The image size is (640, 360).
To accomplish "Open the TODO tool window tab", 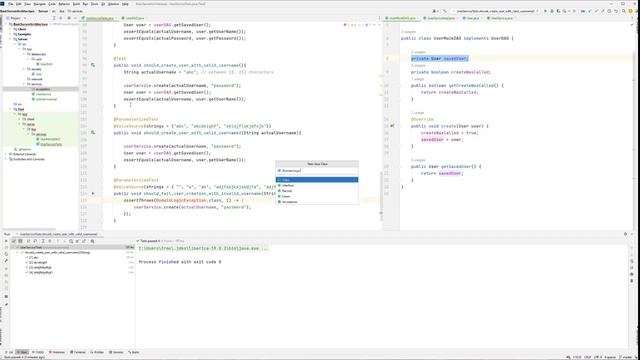I will [38, 352].
